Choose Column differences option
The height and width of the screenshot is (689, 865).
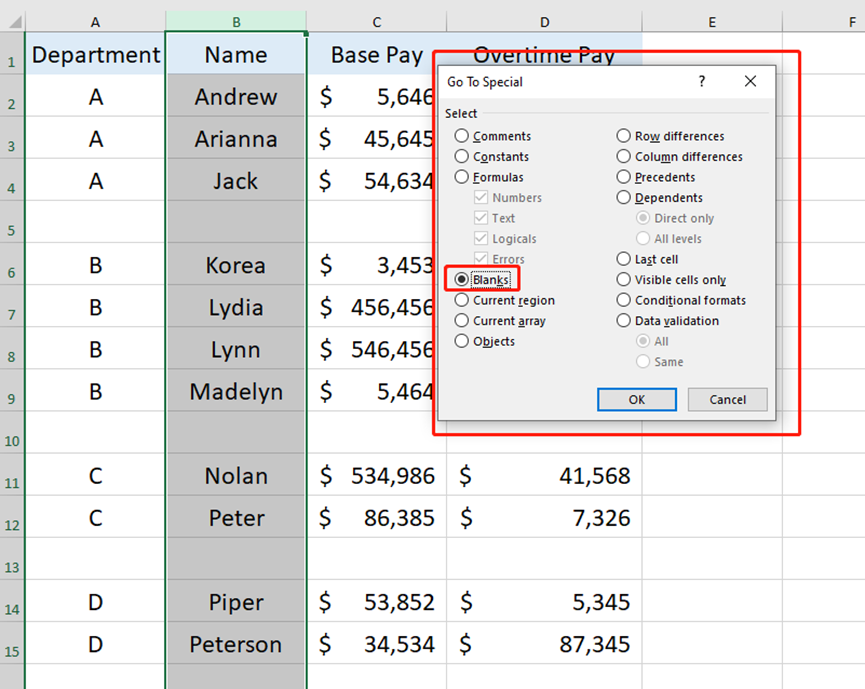coord(623,156)
